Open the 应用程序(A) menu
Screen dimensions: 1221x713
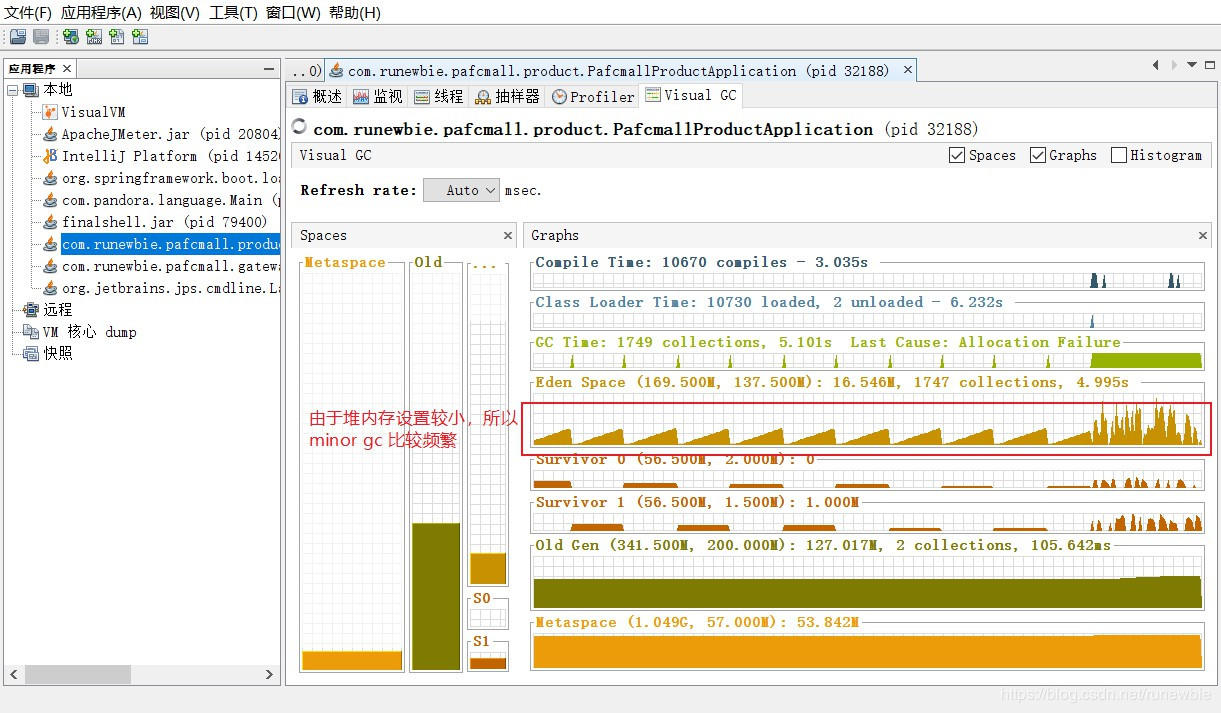click(101, 13)
